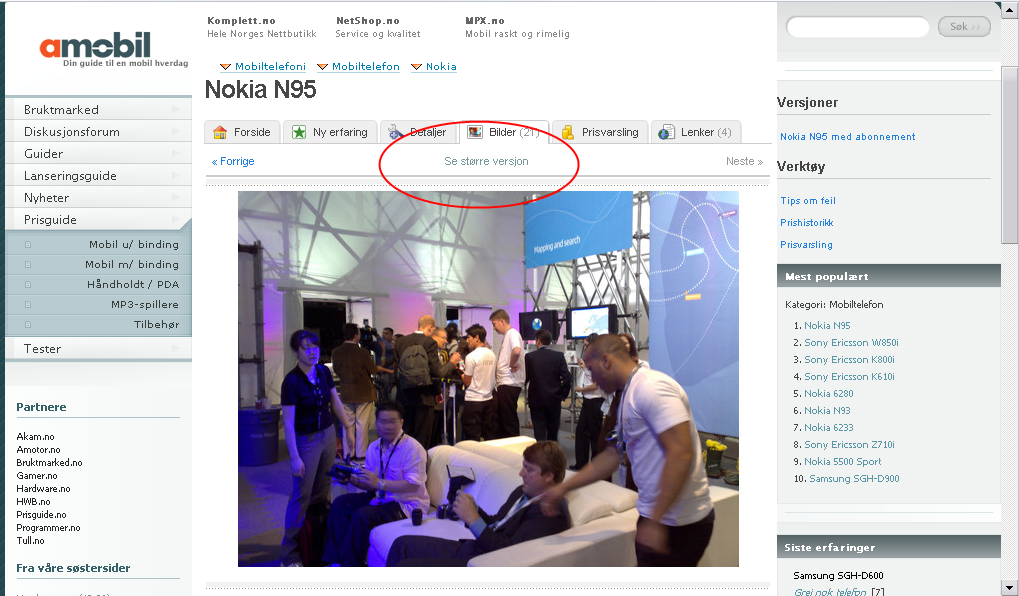Click the Tips om feil link
1019x596 pixels.
(x=808, y=201)
